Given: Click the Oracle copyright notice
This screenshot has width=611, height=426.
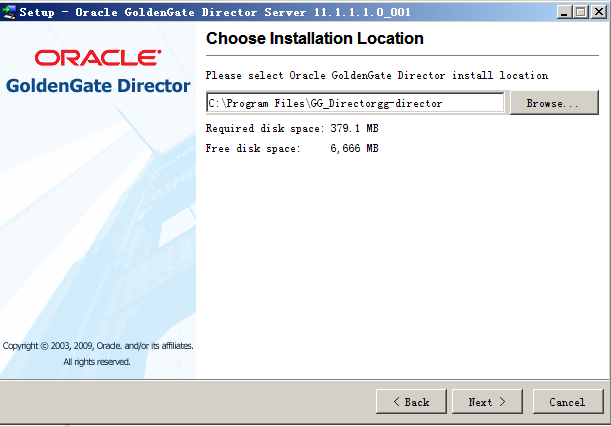Looking at the screenshot, I should [x=98, y=354].
